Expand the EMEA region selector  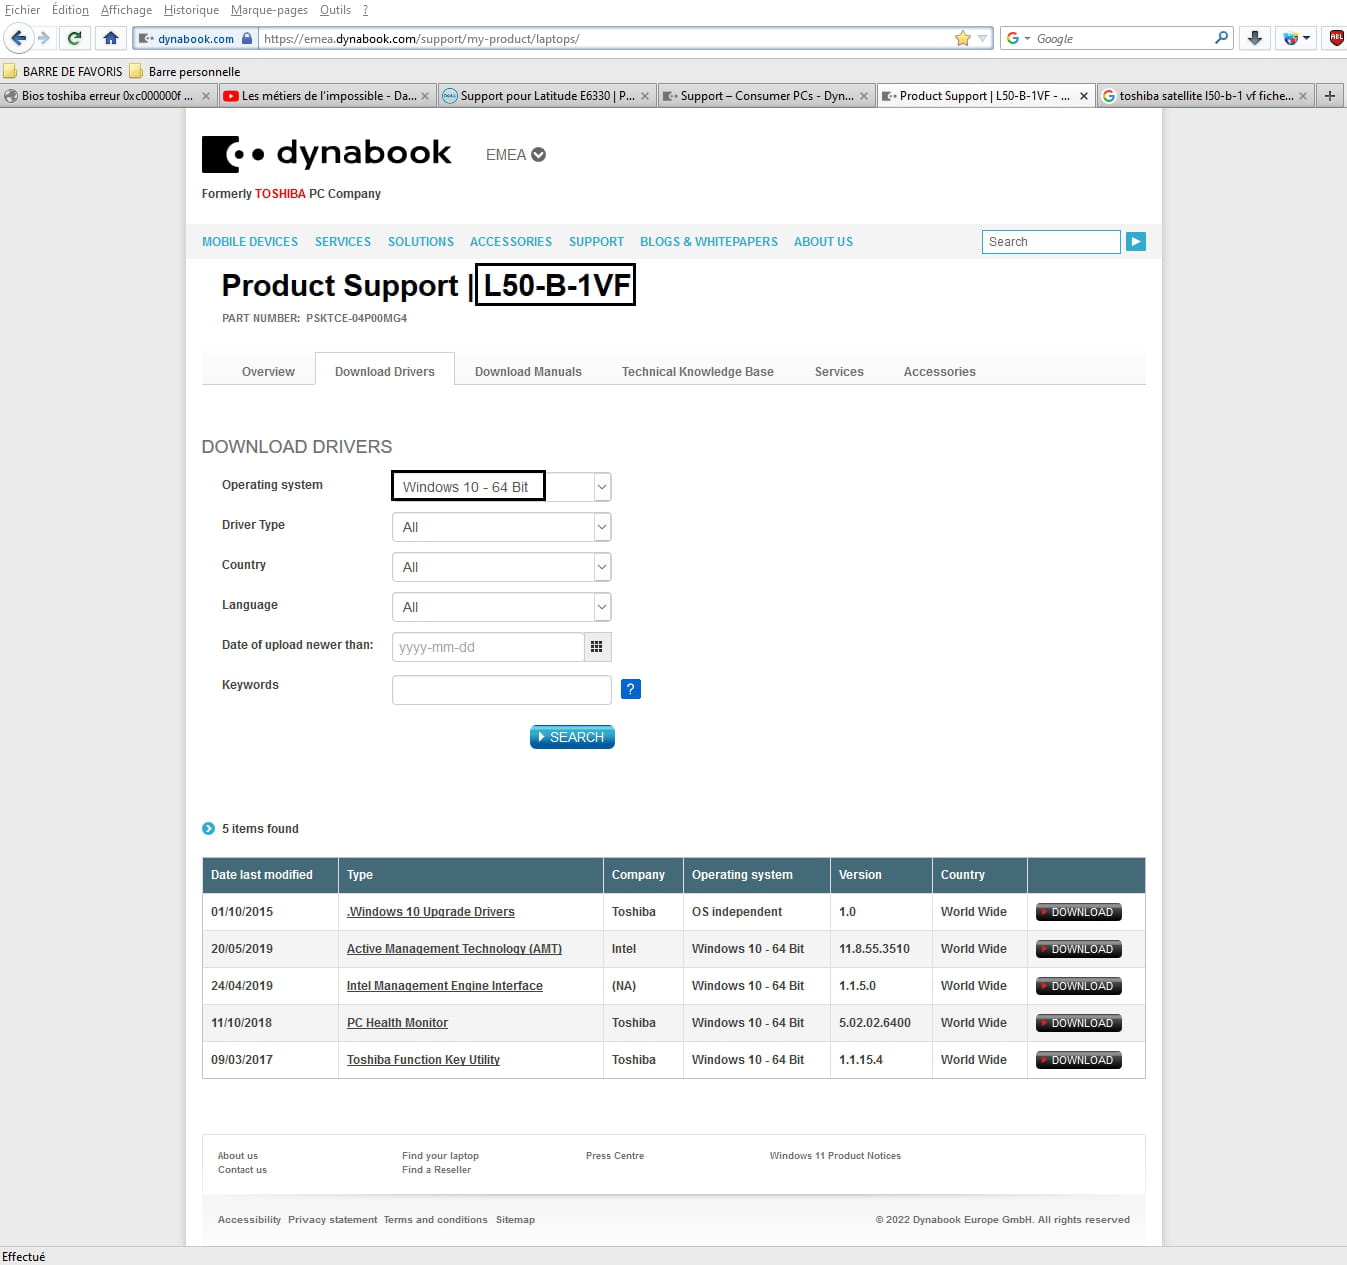pos(516,155)
